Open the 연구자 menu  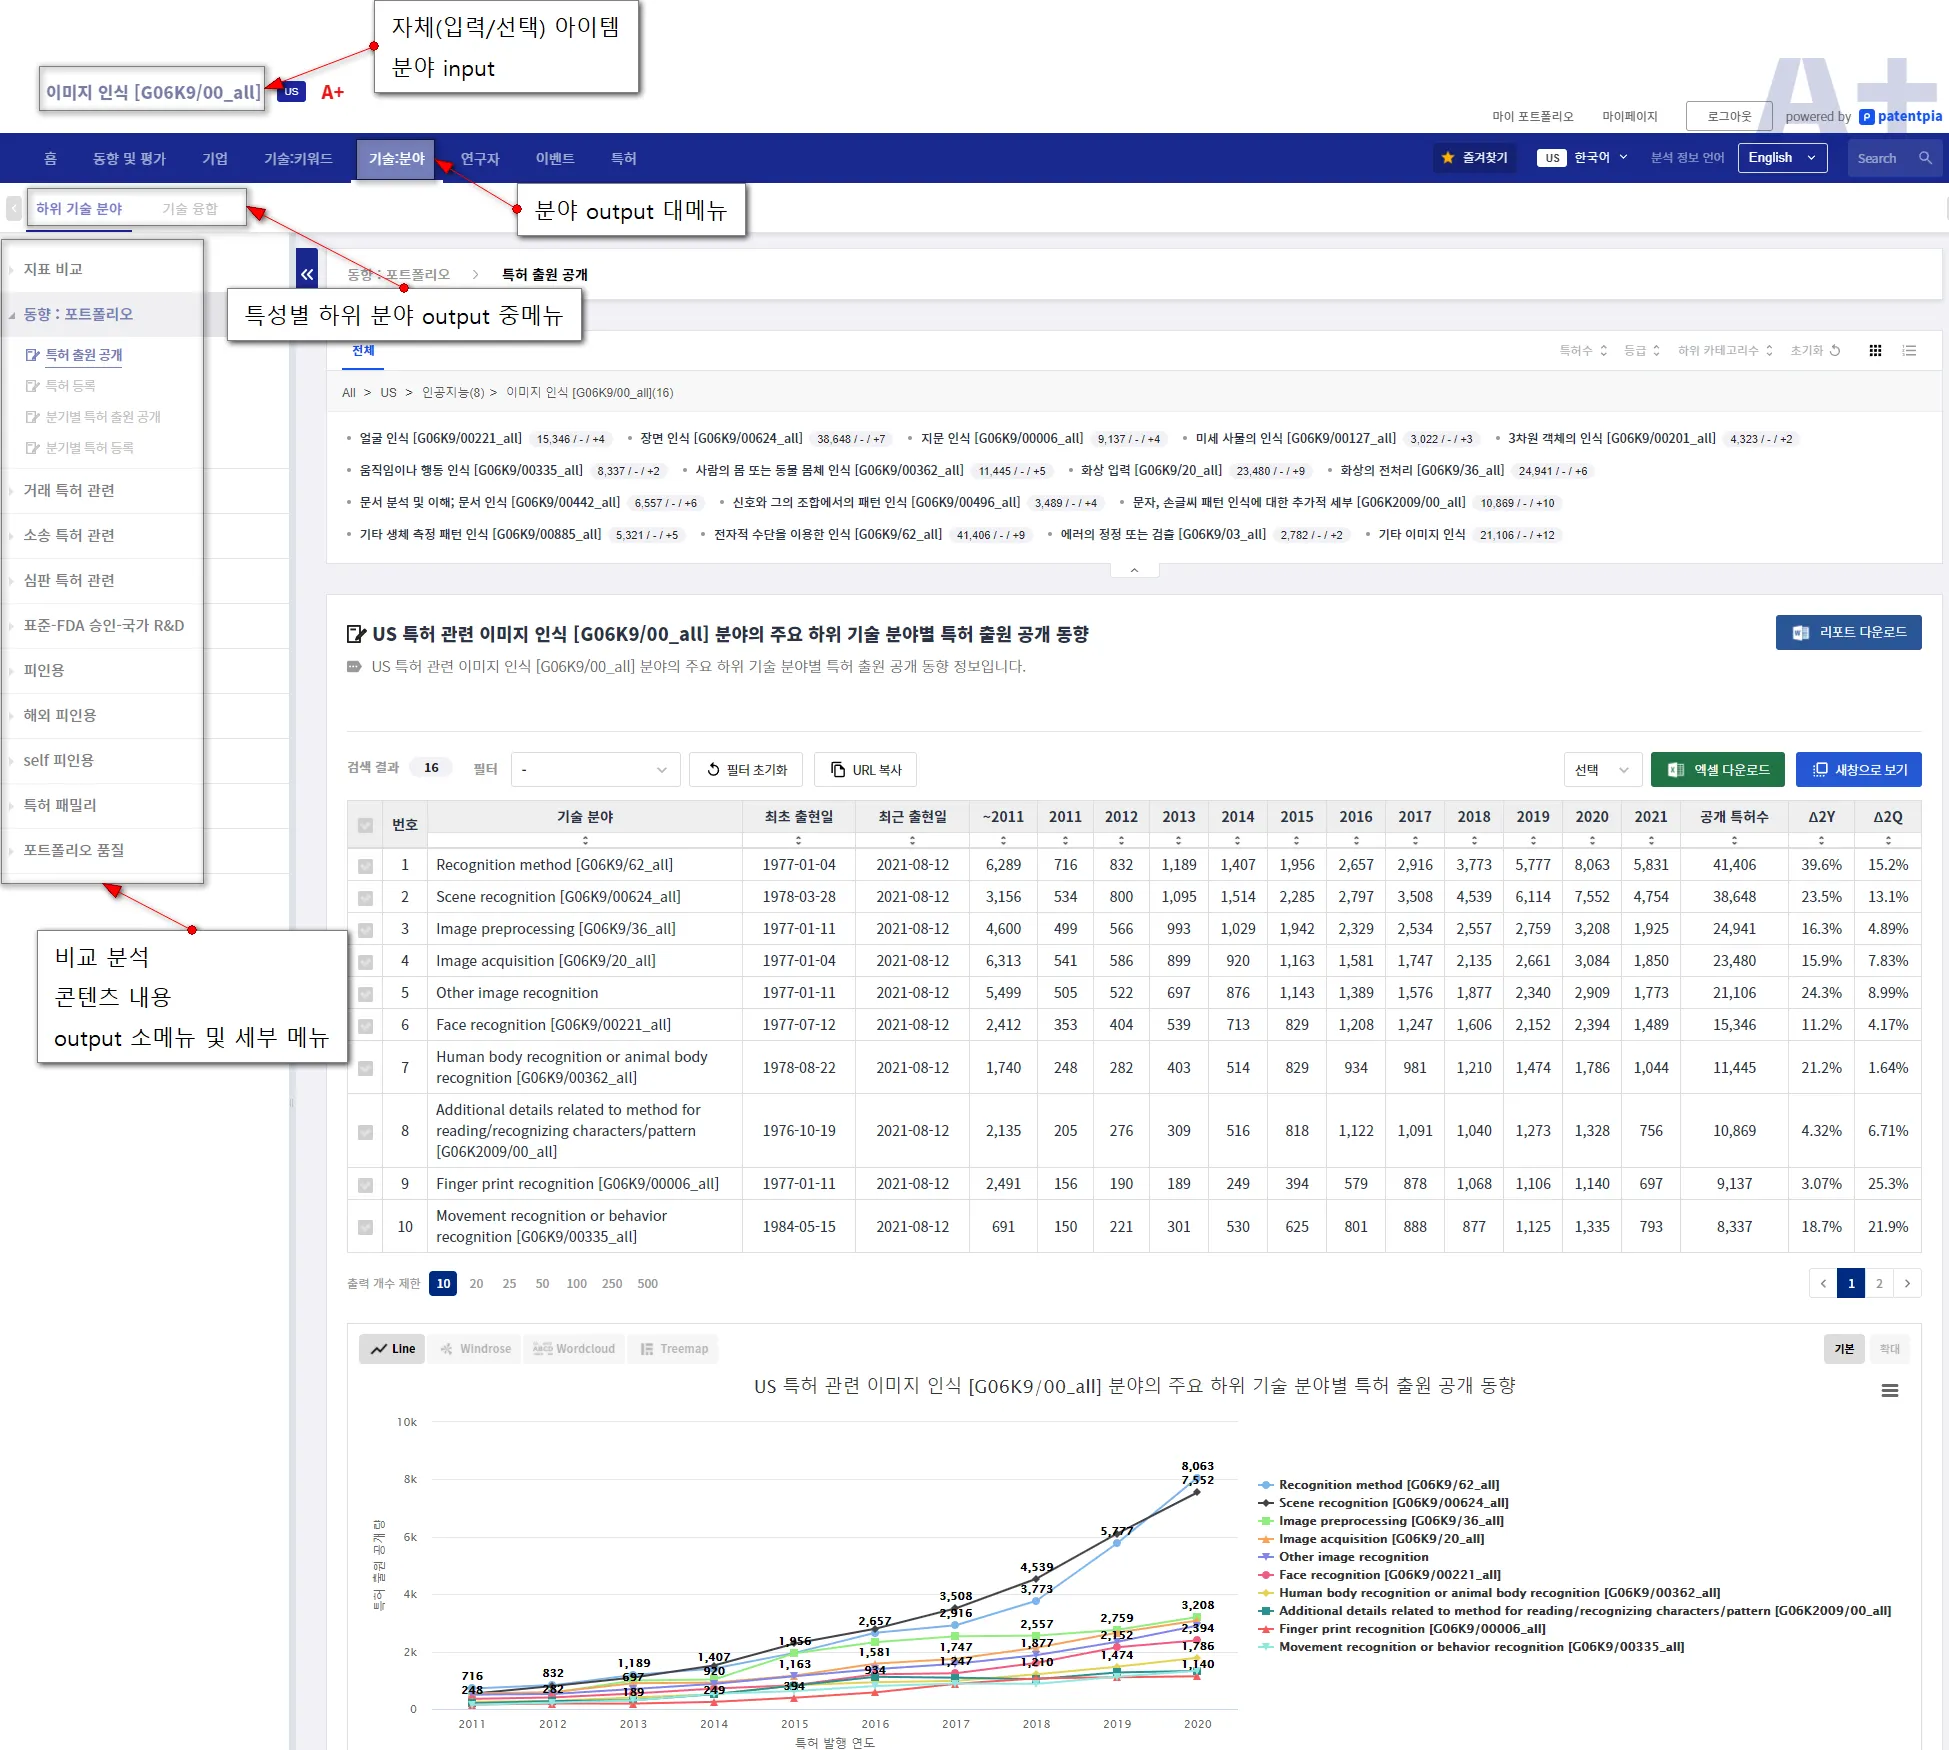tap(479, 159)
